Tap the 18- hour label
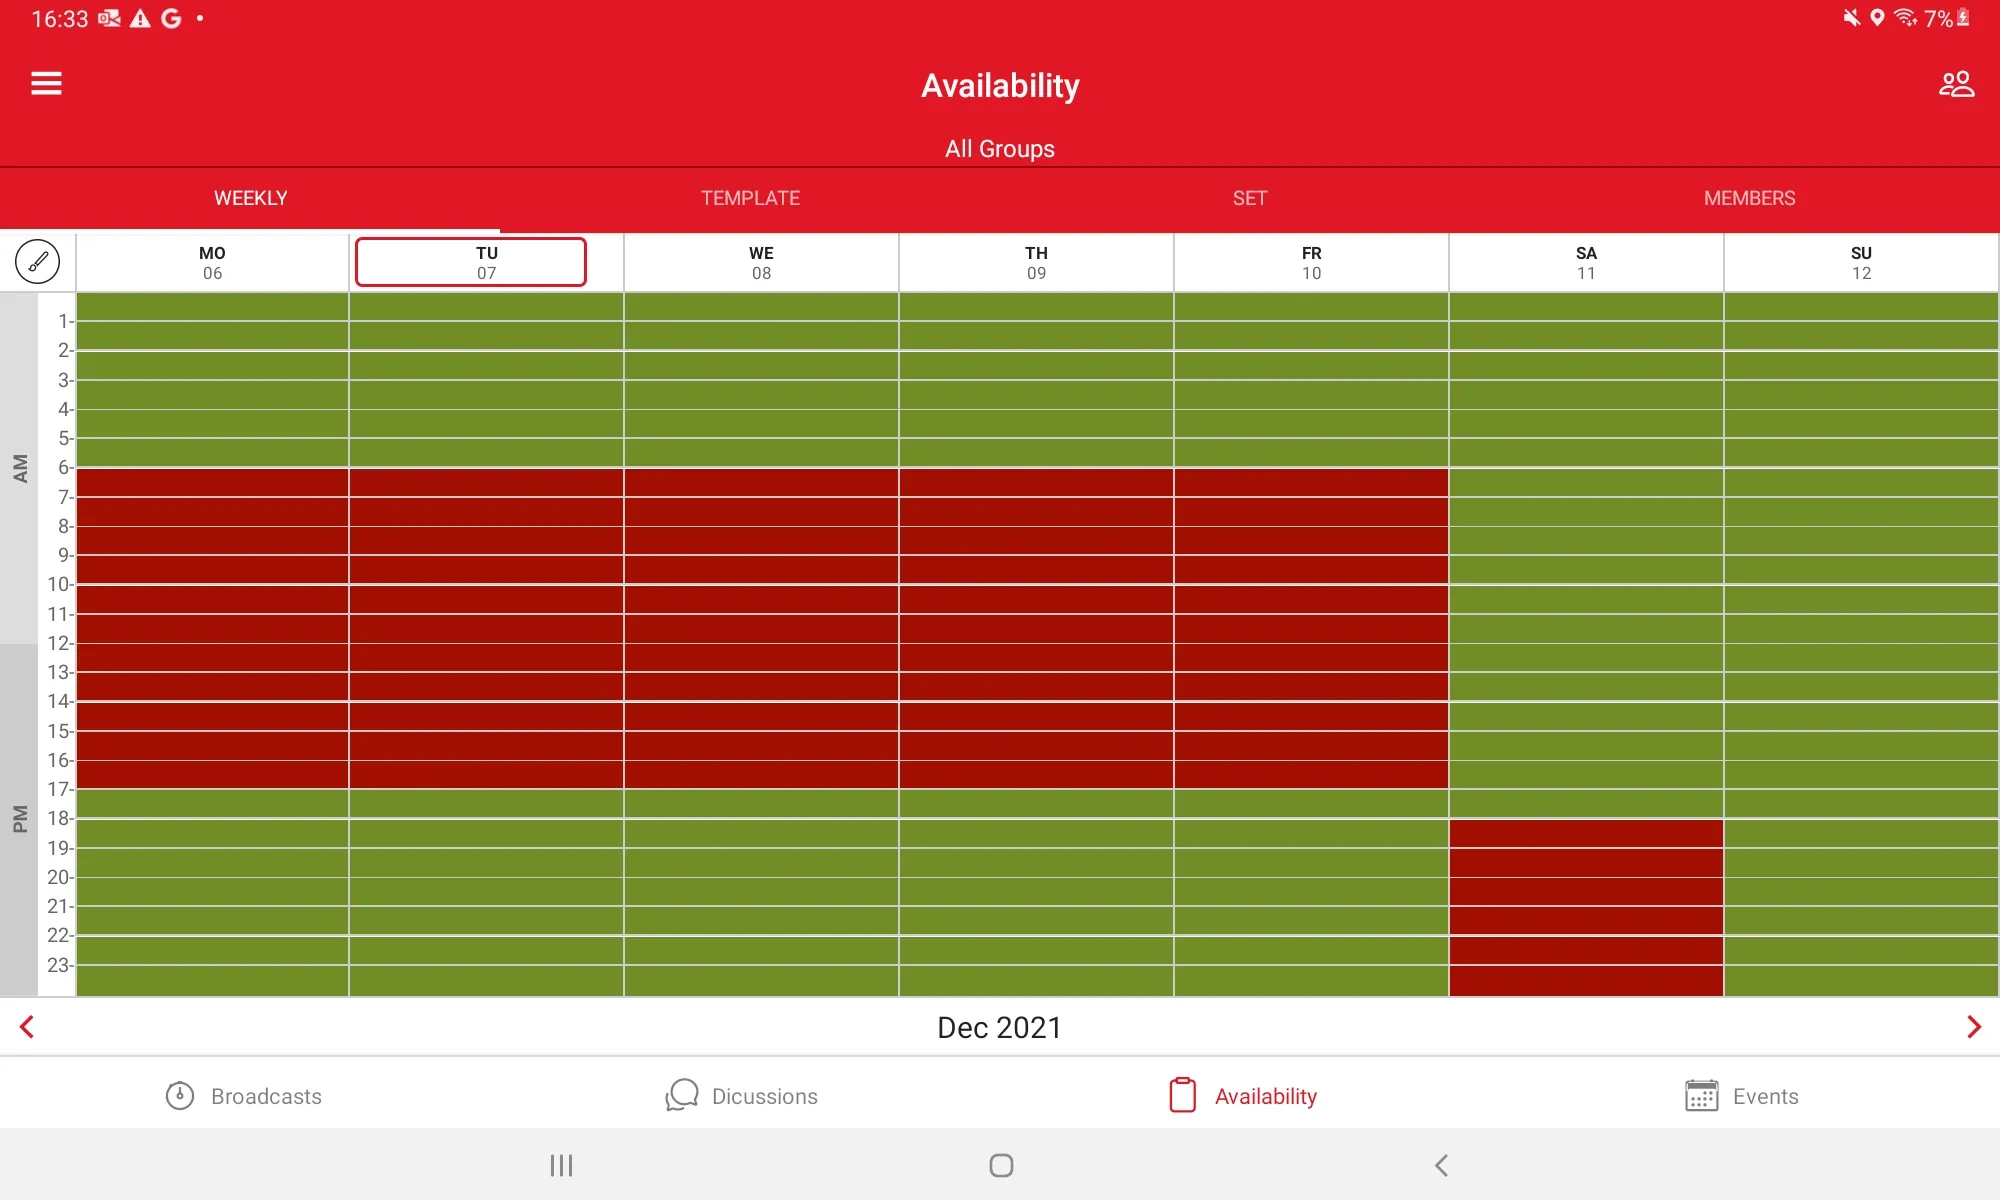The width and height of the screenshot is (2000, 1200). [x=60, y=818]
